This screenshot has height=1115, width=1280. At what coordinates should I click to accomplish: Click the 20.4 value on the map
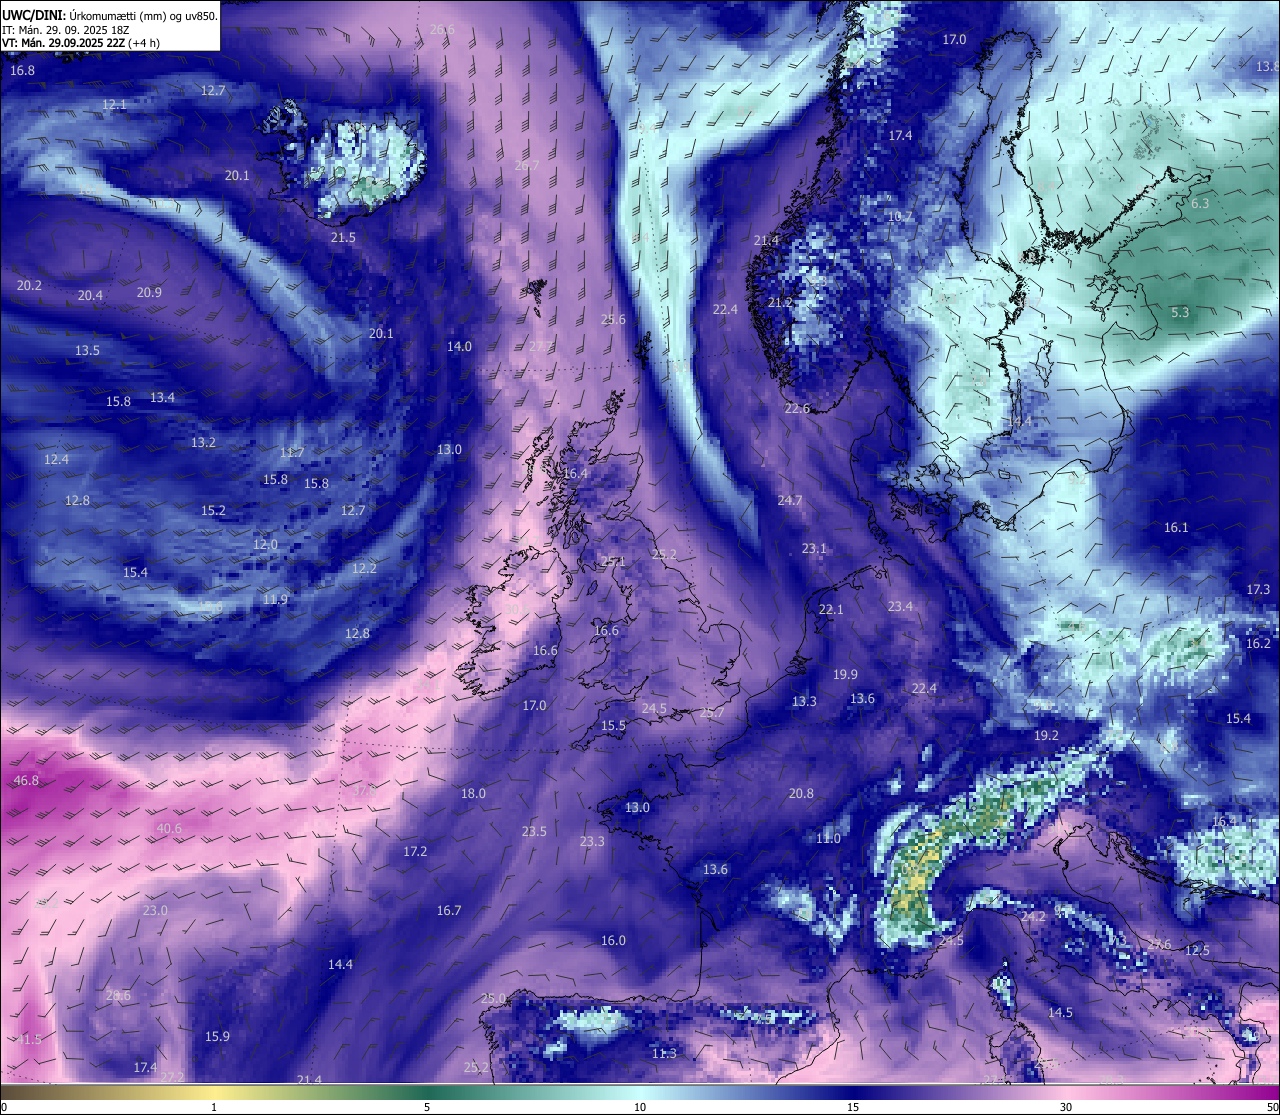(x=90, y=295)
